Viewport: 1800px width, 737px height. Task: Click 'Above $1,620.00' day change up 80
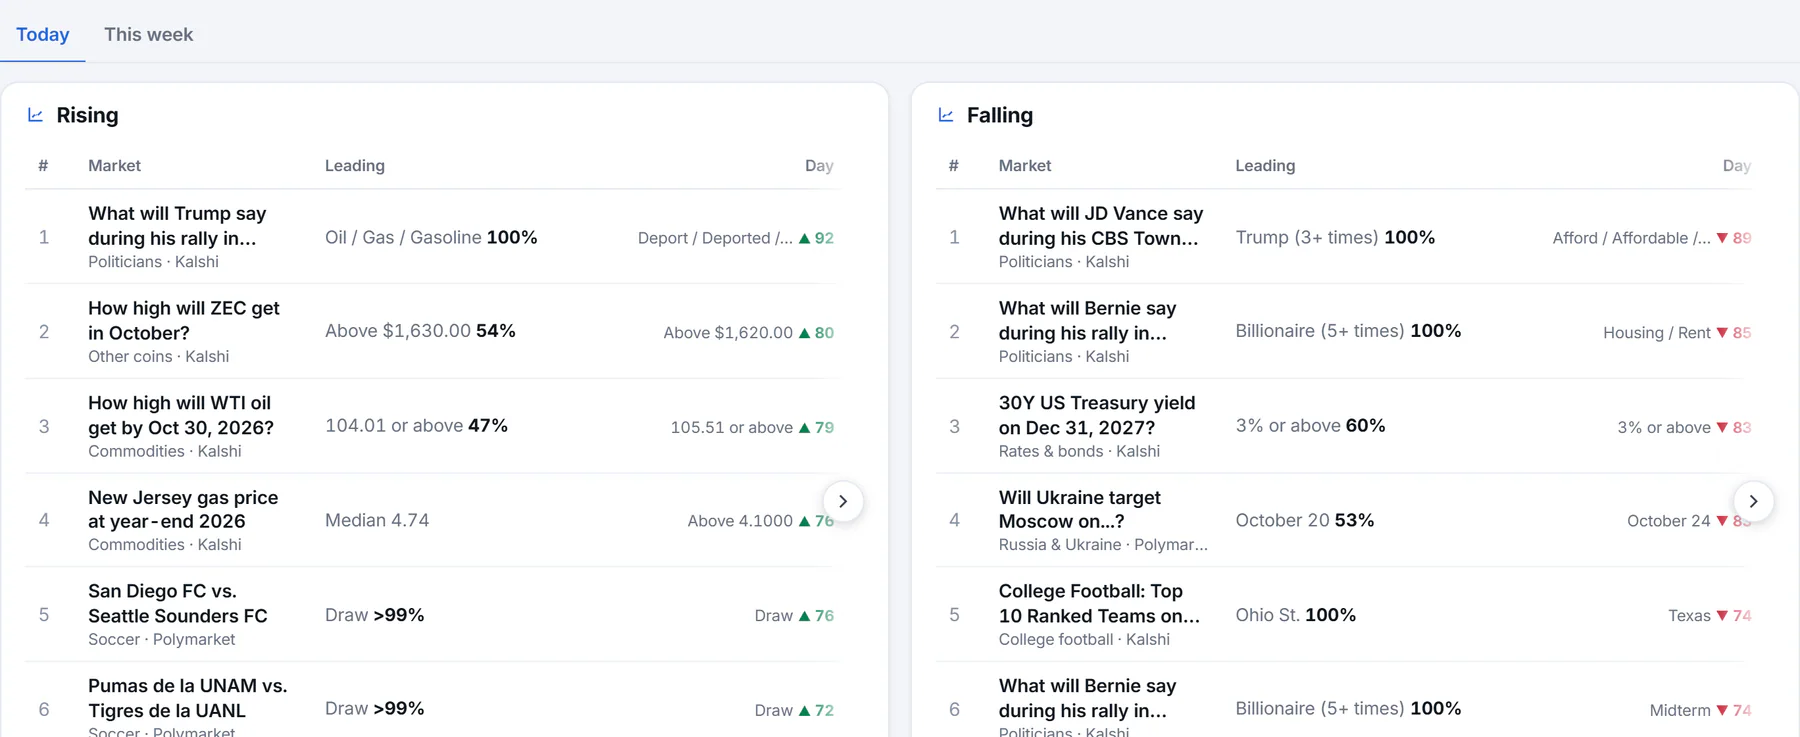749,332
